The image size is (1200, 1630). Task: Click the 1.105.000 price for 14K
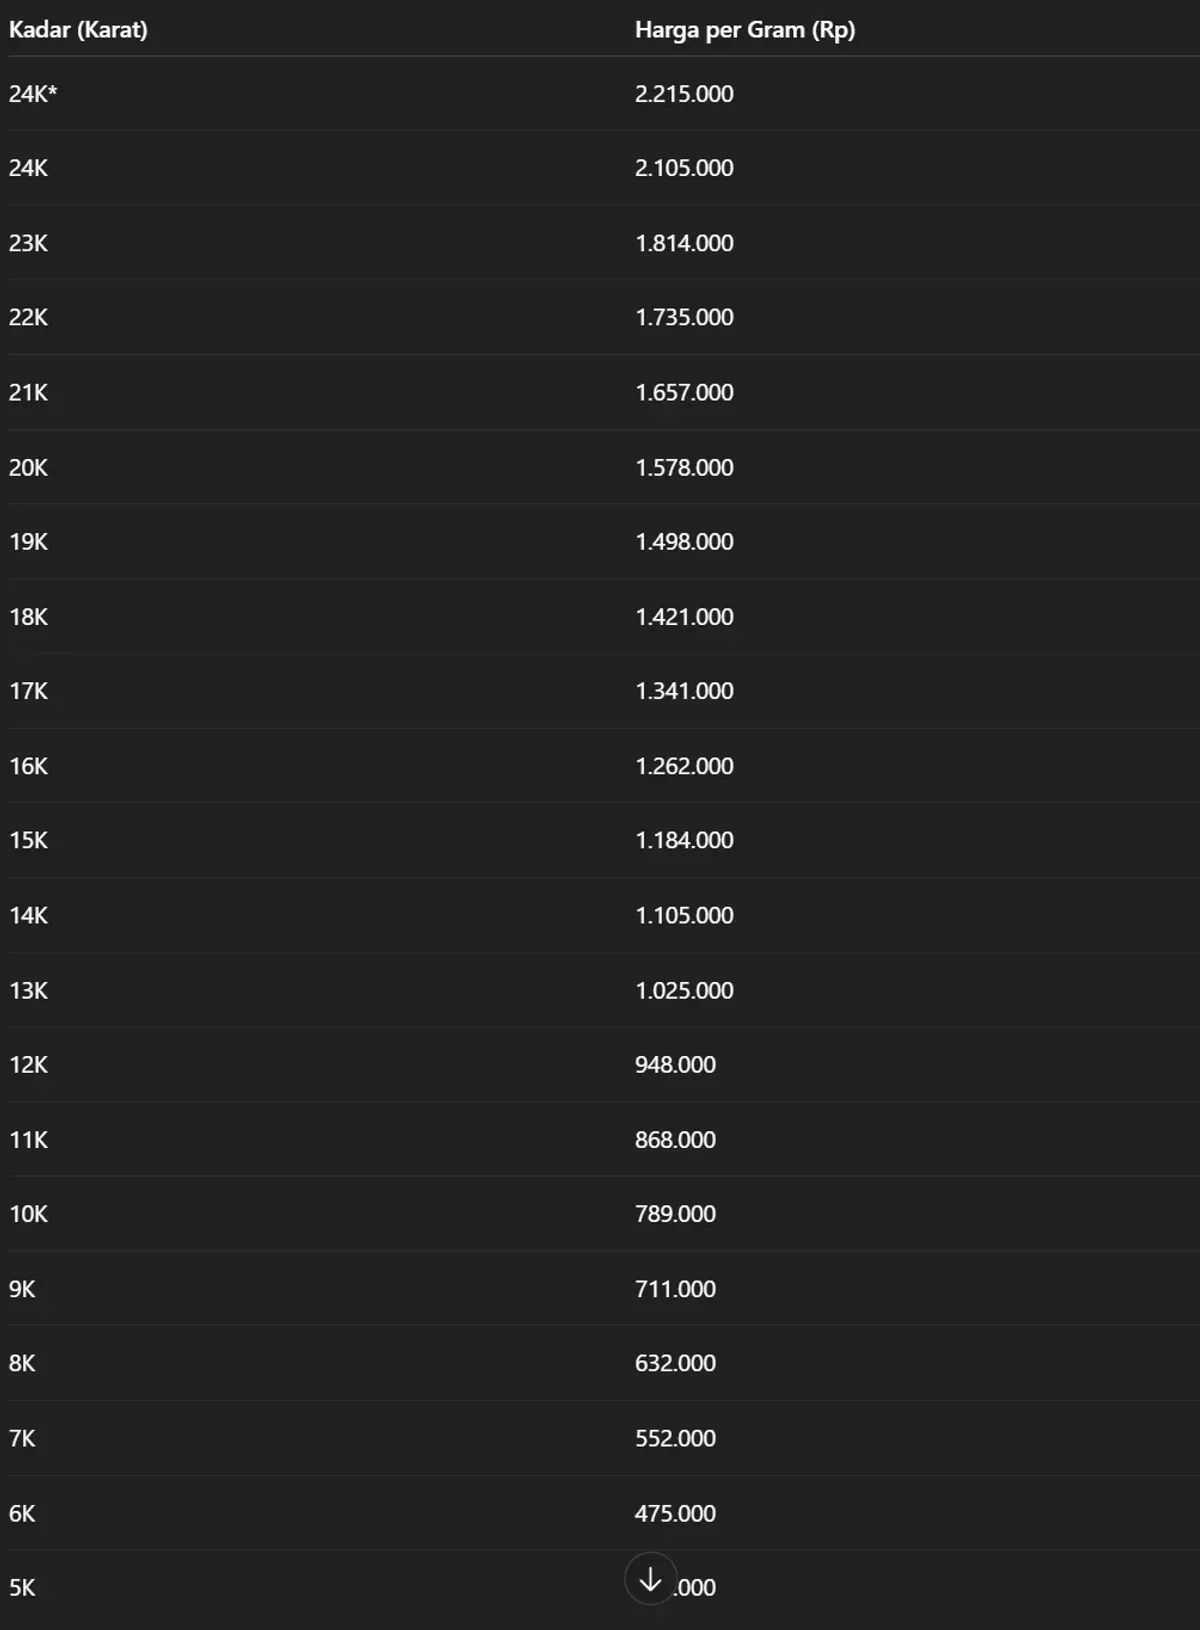tap(684, 915)
